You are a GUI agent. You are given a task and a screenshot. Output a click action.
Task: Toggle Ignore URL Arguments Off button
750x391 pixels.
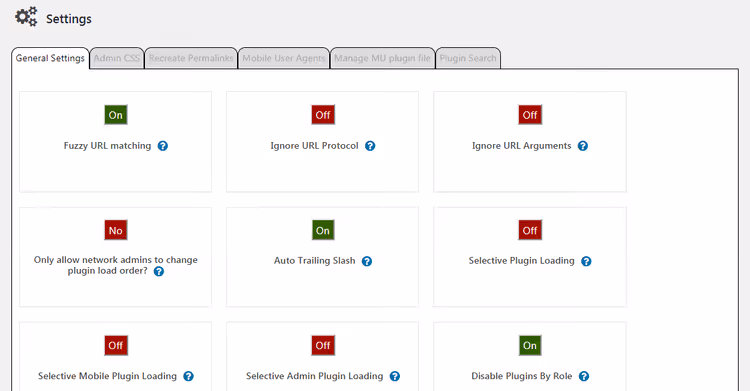[x=530, y=115]
